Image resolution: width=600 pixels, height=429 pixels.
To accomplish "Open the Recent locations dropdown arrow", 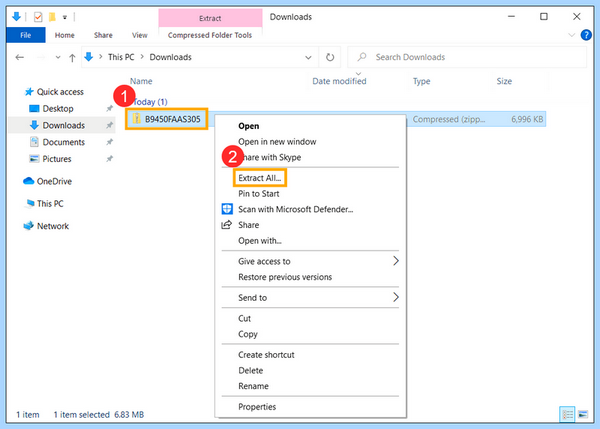I will [x=58, y=57].
